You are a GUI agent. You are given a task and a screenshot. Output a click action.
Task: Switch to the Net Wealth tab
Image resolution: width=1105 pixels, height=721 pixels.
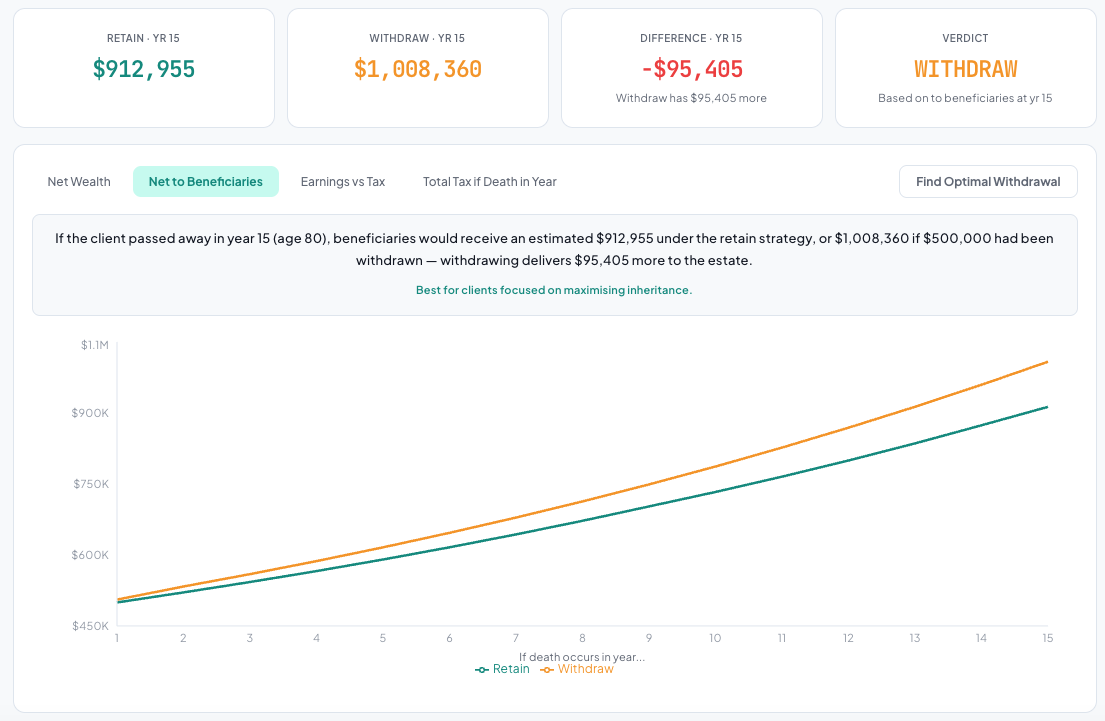tap(79, 181)
